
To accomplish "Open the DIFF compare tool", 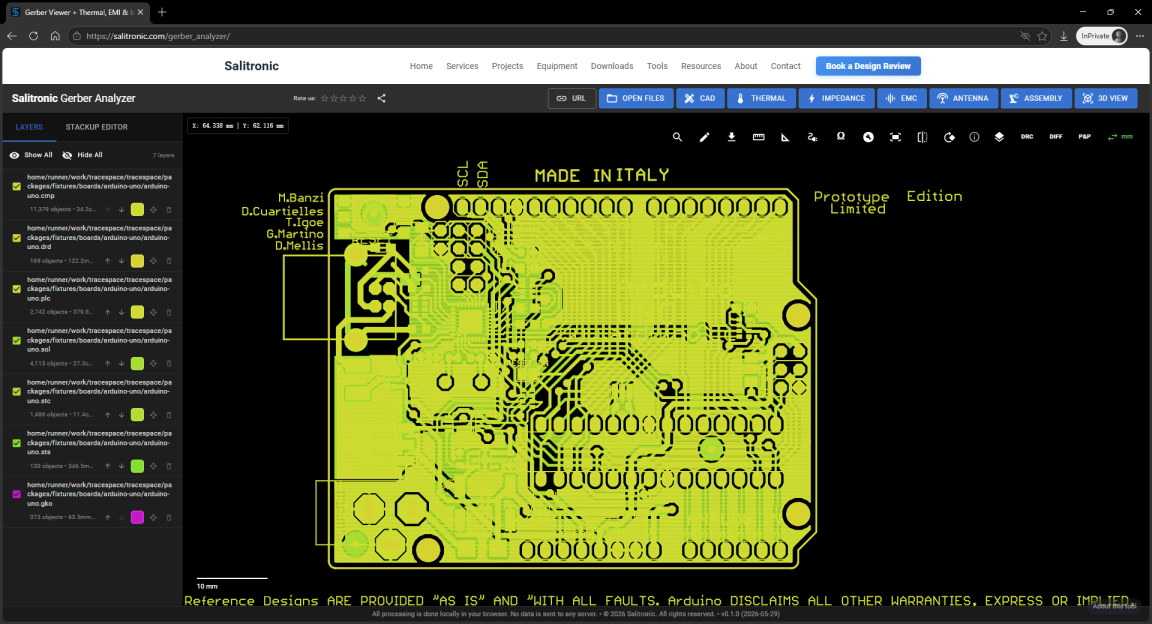I will click(1056, 137).
